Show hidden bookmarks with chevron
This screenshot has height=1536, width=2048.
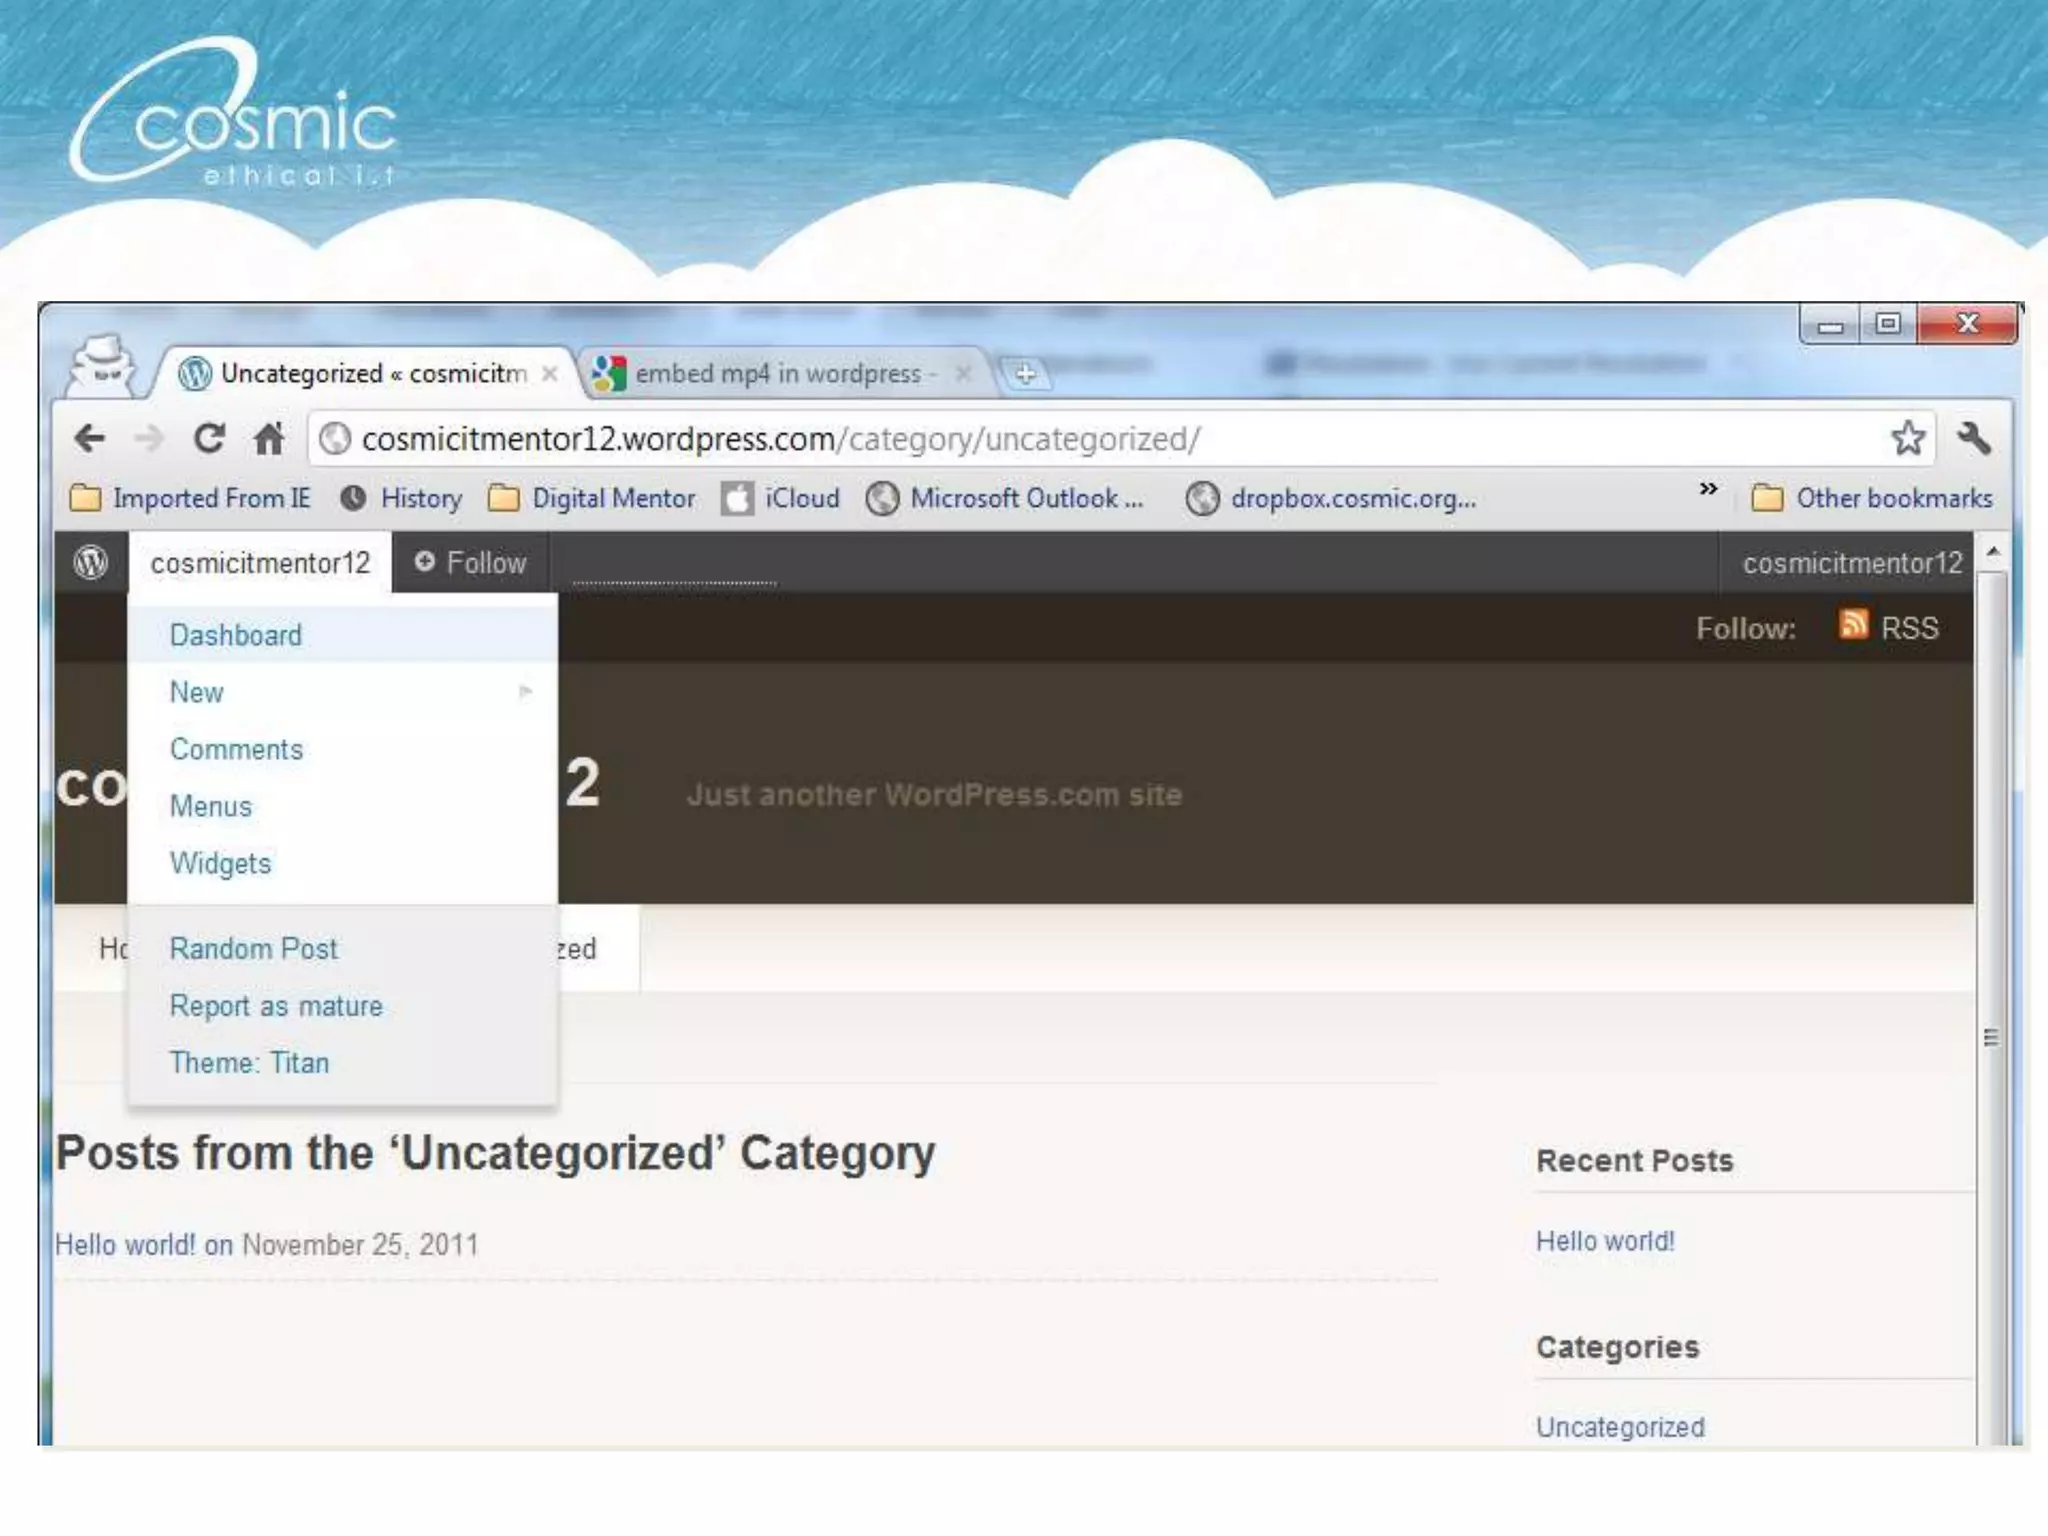pos(1708,489)
